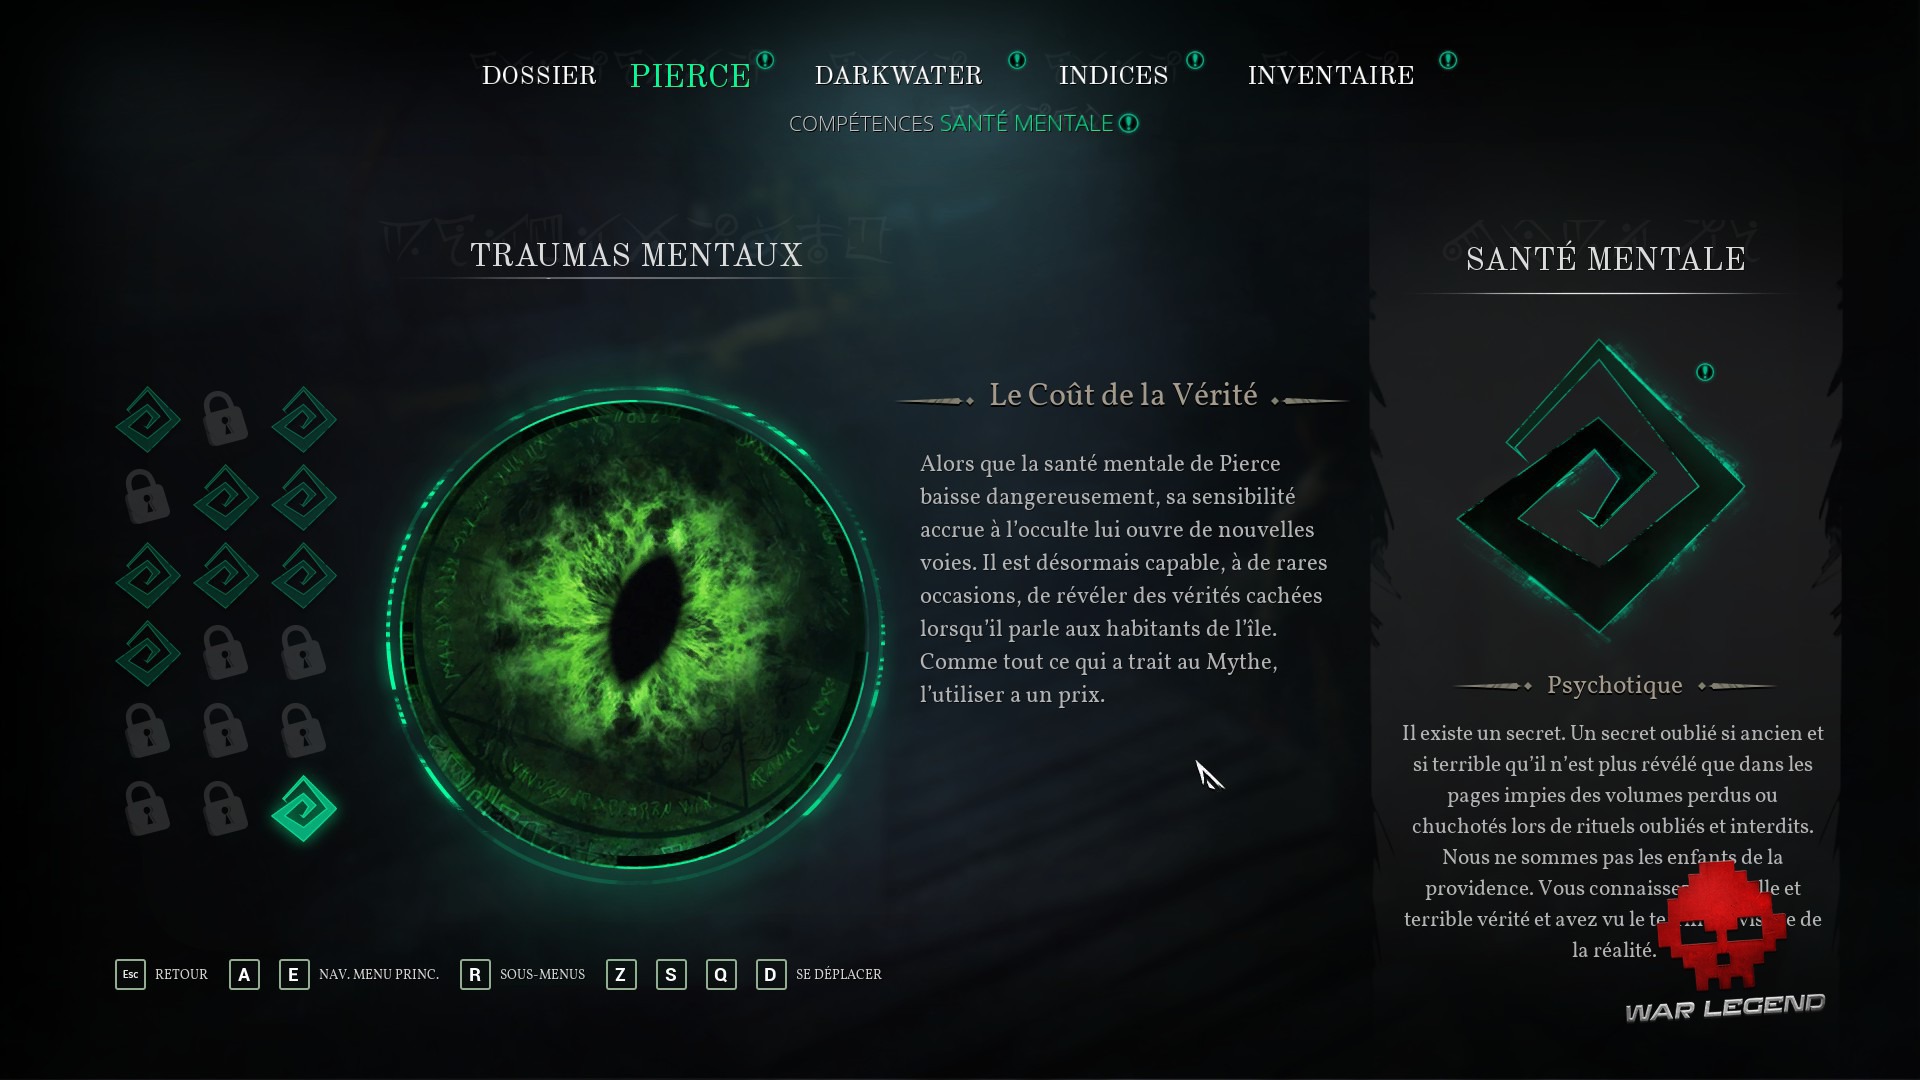Select the fourth-row unlocked spiral trauma icon

point(148,653)
